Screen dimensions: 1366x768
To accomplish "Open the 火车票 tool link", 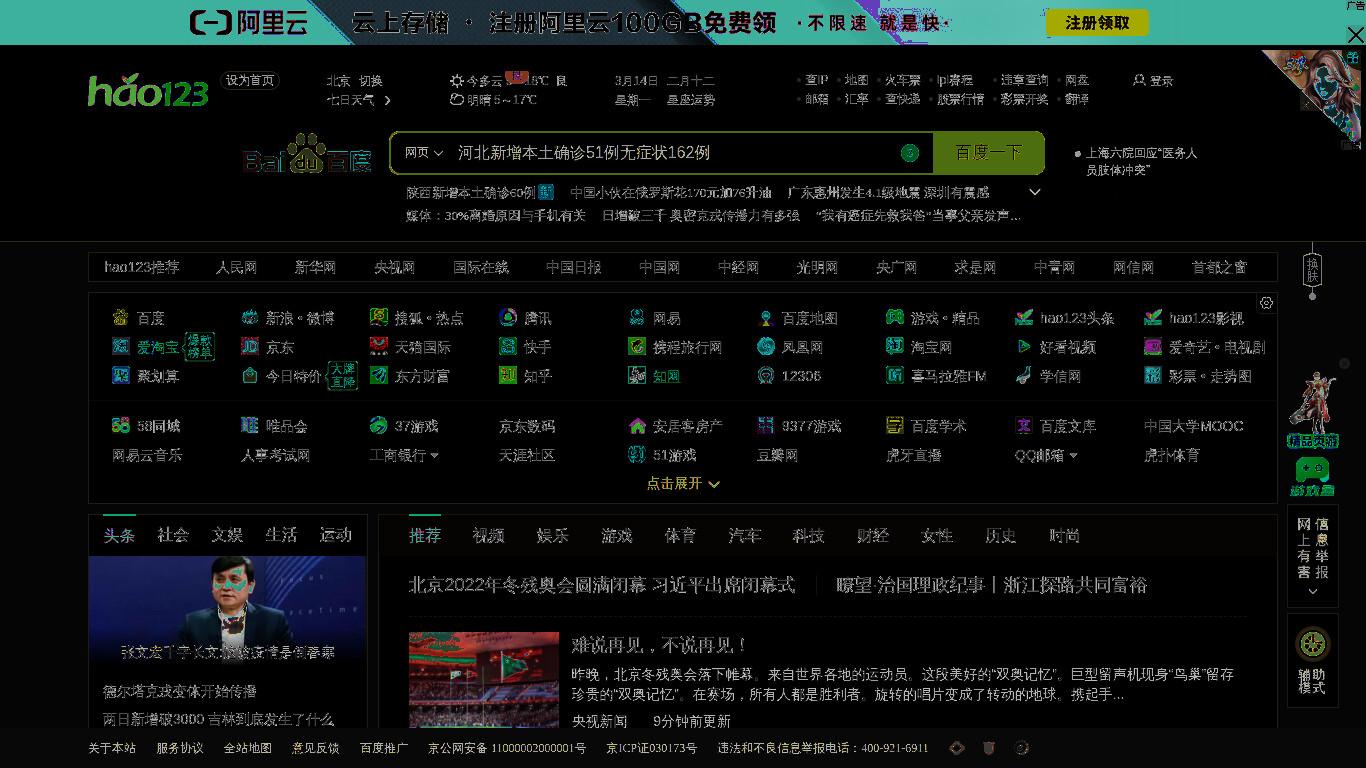I will pos(902,80).
